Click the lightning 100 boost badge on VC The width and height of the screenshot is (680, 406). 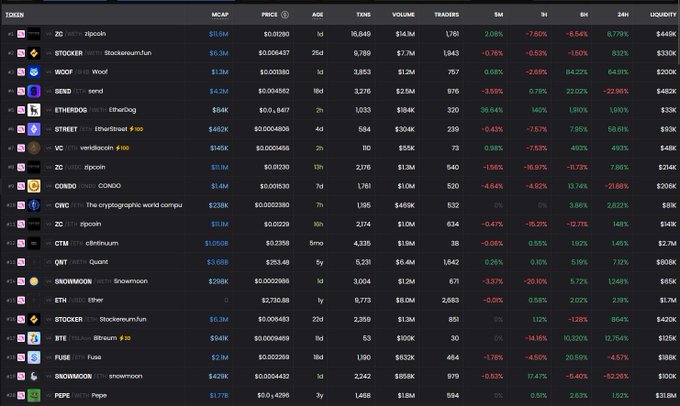point(122,148)
